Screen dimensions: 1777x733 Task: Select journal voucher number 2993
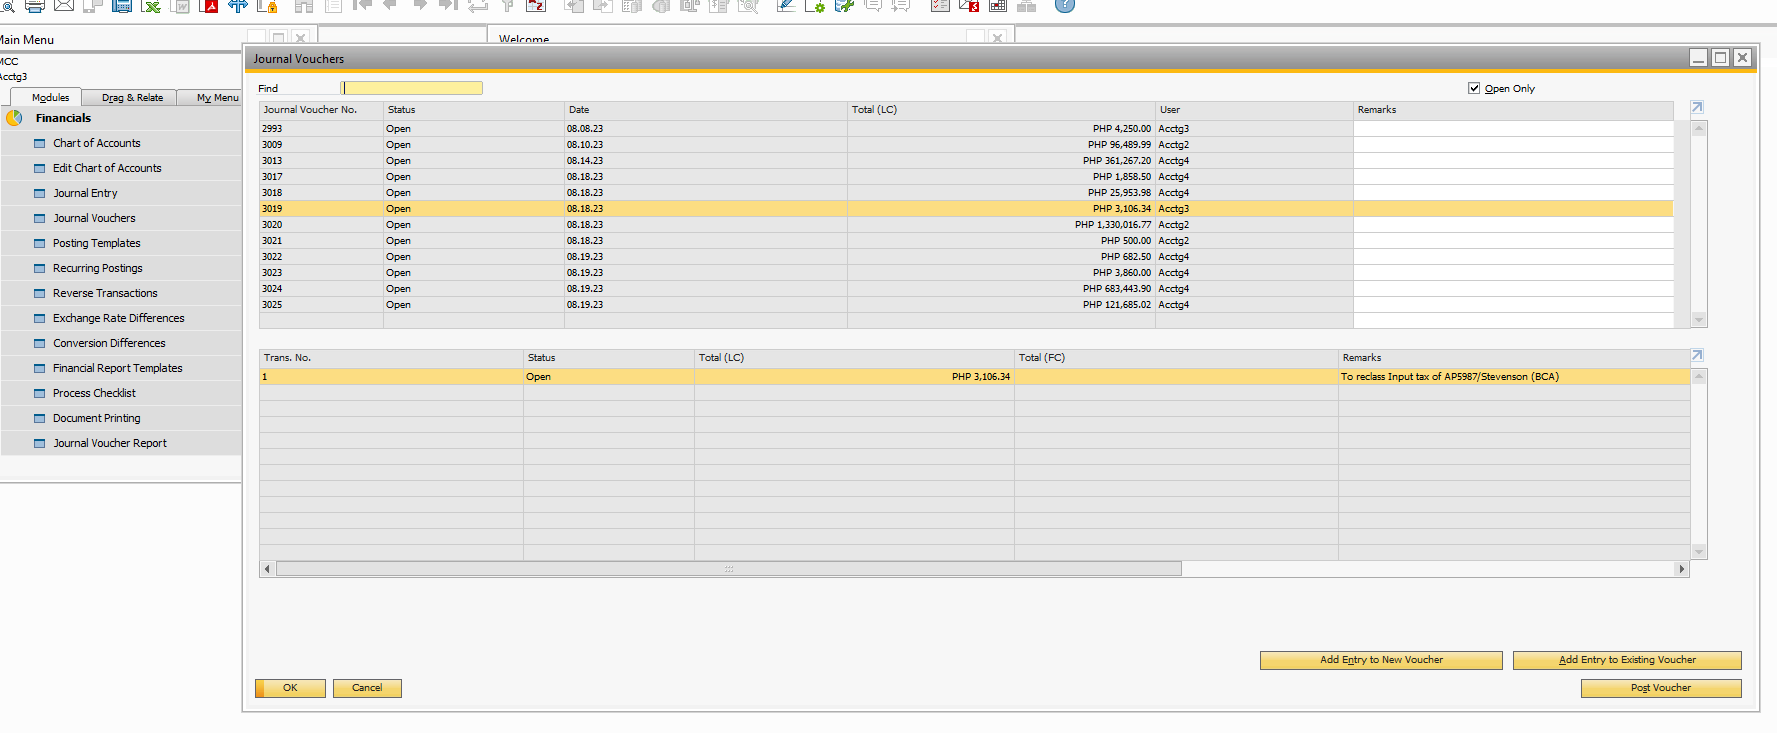(321, 129)
